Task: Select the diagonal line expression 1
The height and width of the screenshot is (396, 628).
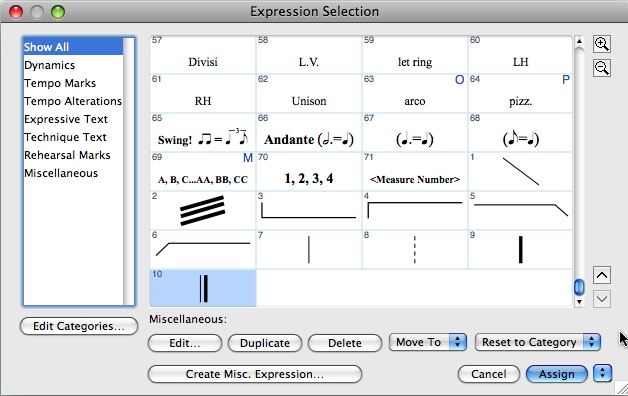Action: [x=520, y=171]
